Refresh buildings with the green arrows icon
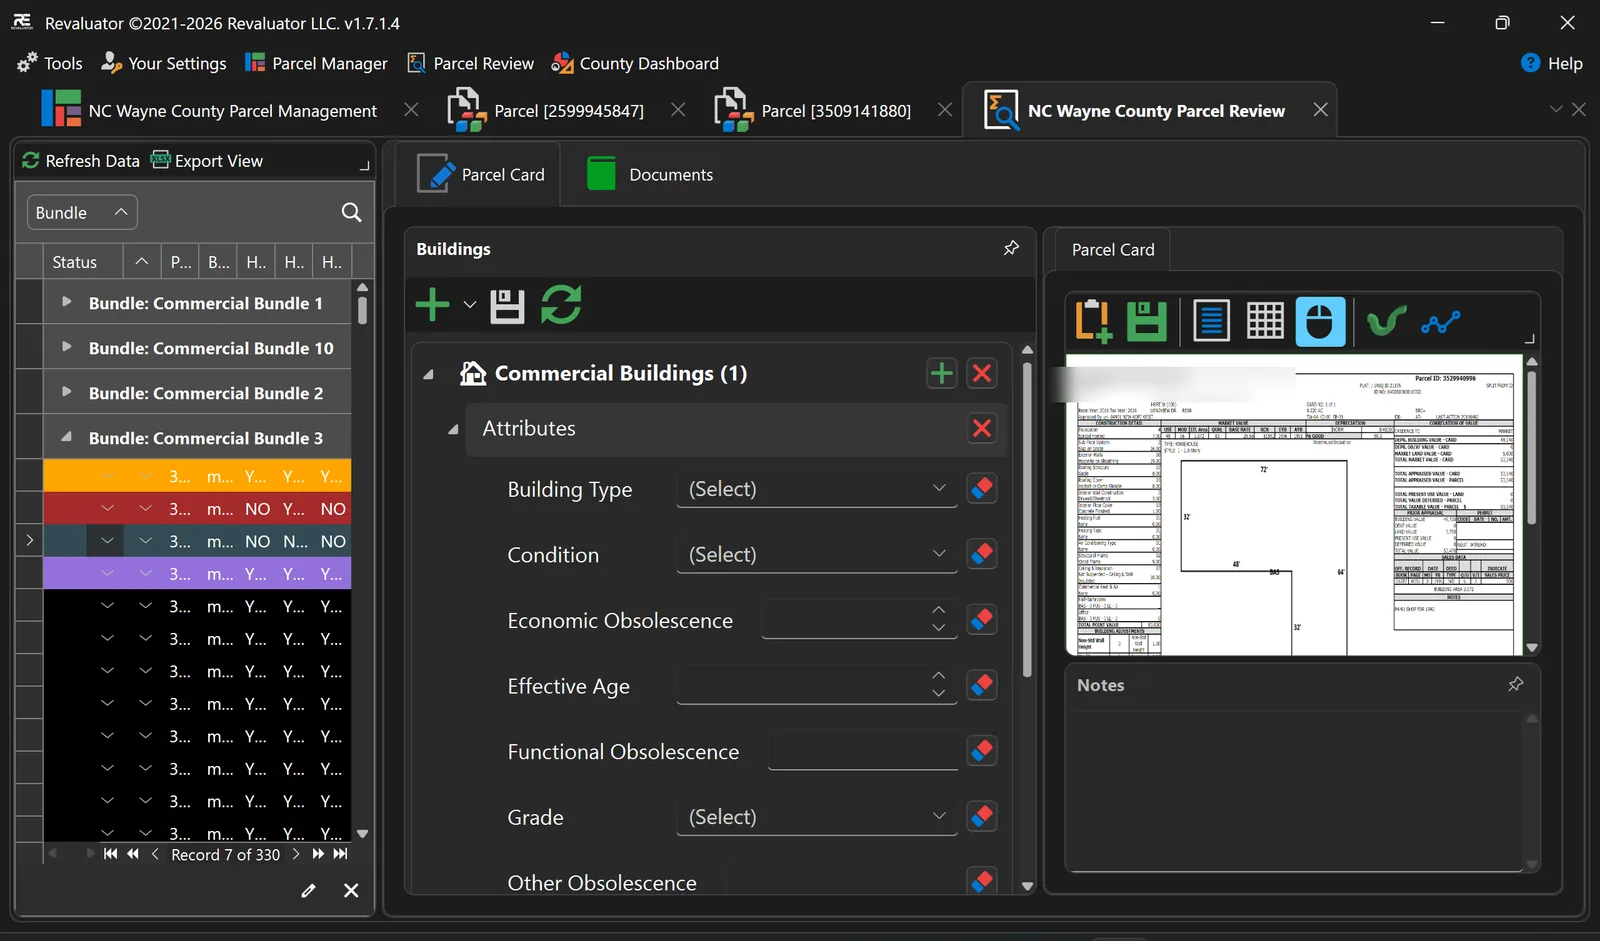The height and width of the screenshot is (941, 1600). 561,305
